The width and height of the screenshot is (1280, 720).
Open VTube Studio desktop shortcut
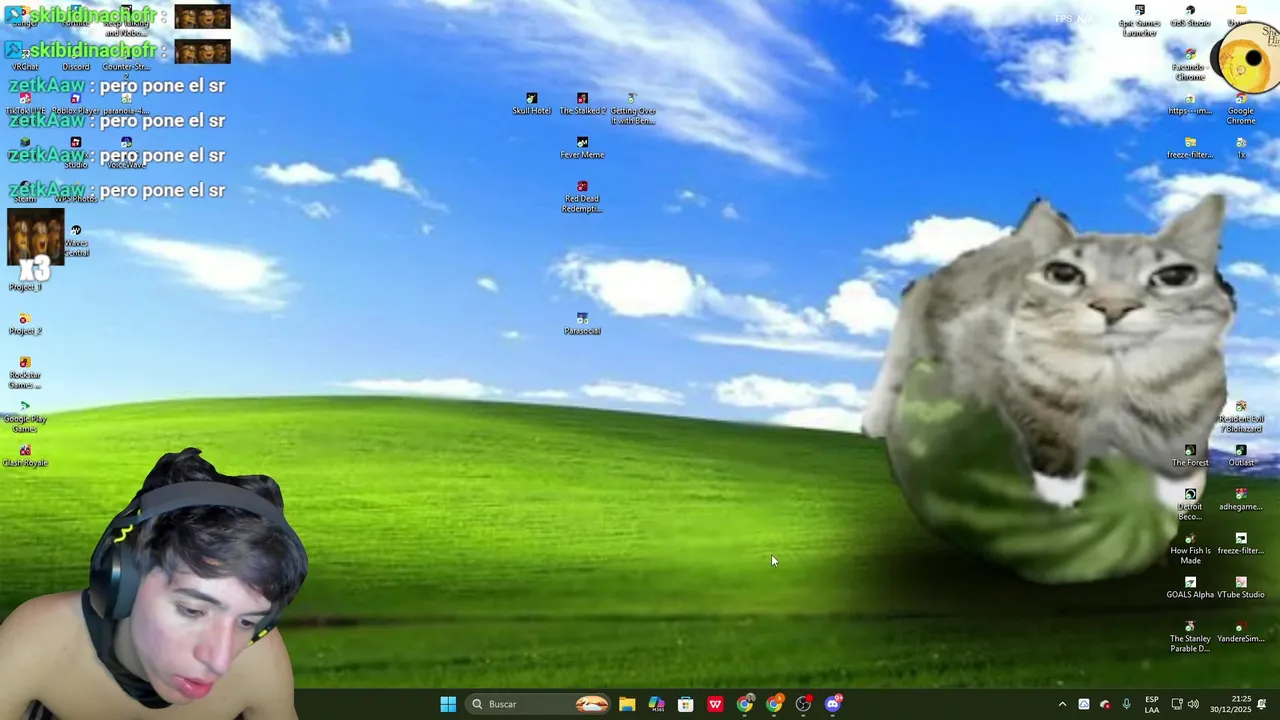pyautogui.click(x=1241, y=588)
